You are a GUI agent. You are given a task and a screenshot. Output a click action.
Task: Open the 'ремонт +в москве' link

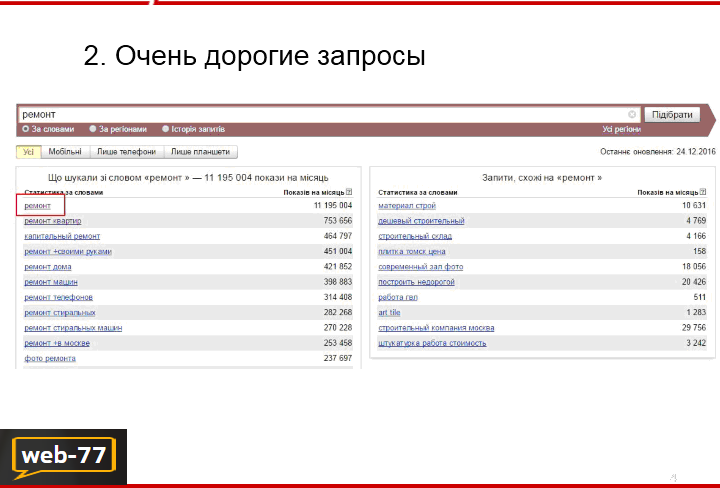[57, 343]
